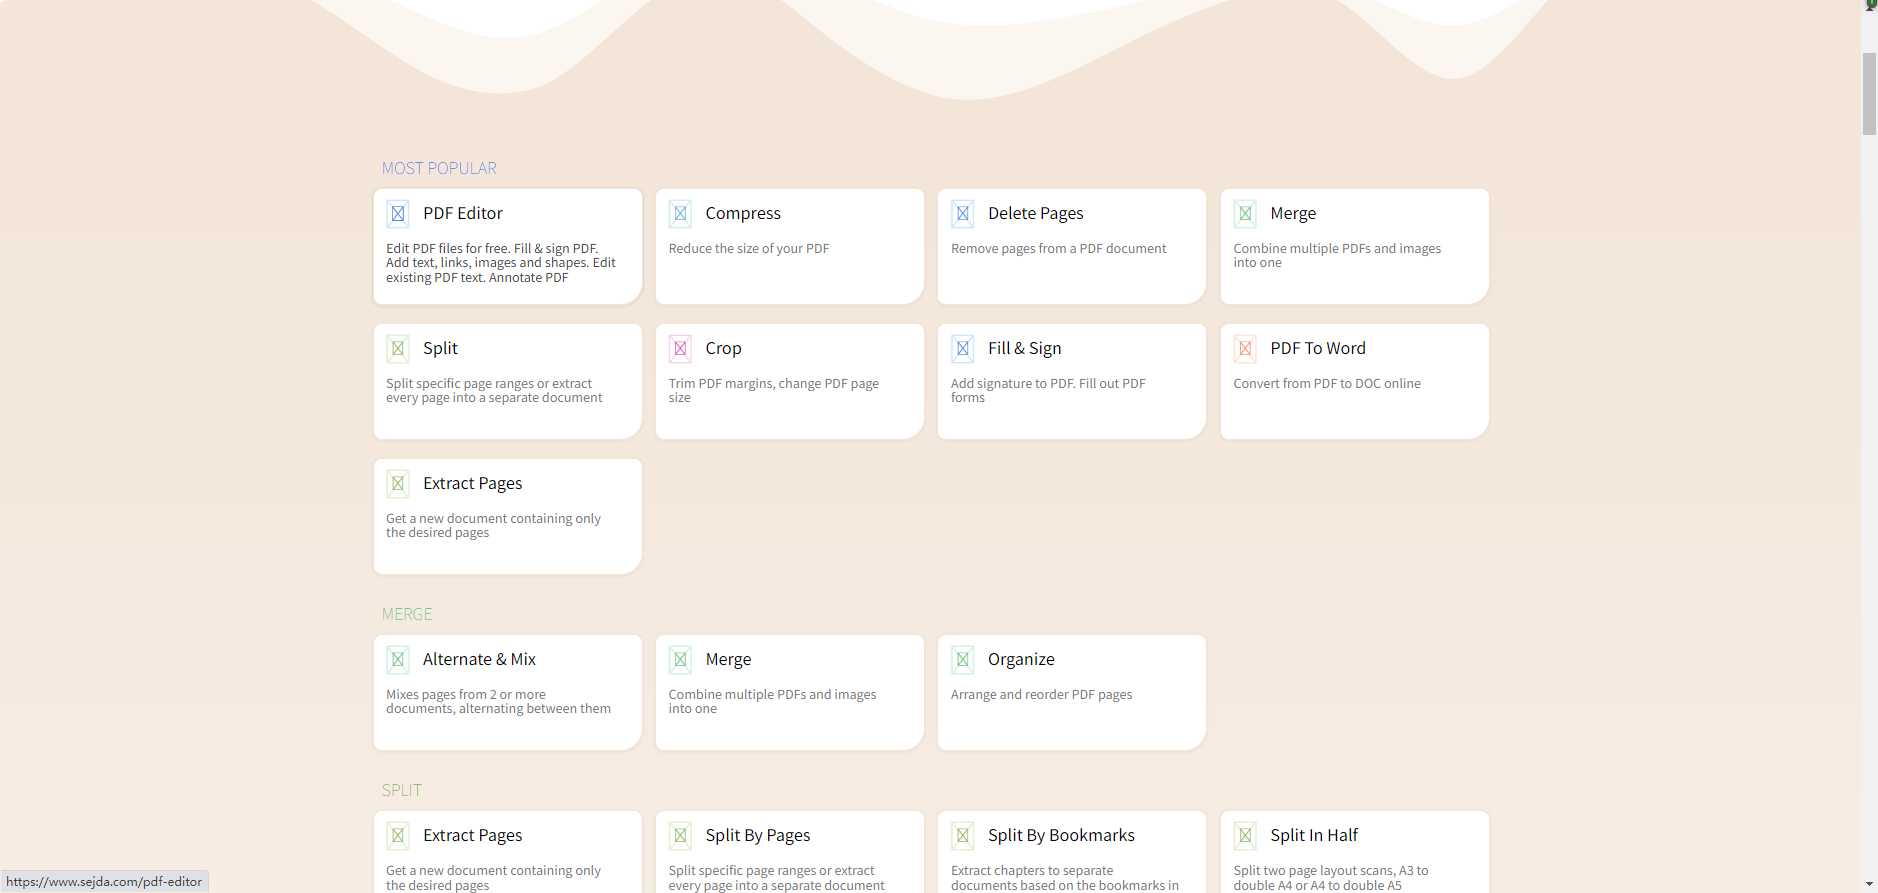This screenshot has width=1878, height=893.
Task: Open Merge in Most Popular section
Action: click(1293, 213)
